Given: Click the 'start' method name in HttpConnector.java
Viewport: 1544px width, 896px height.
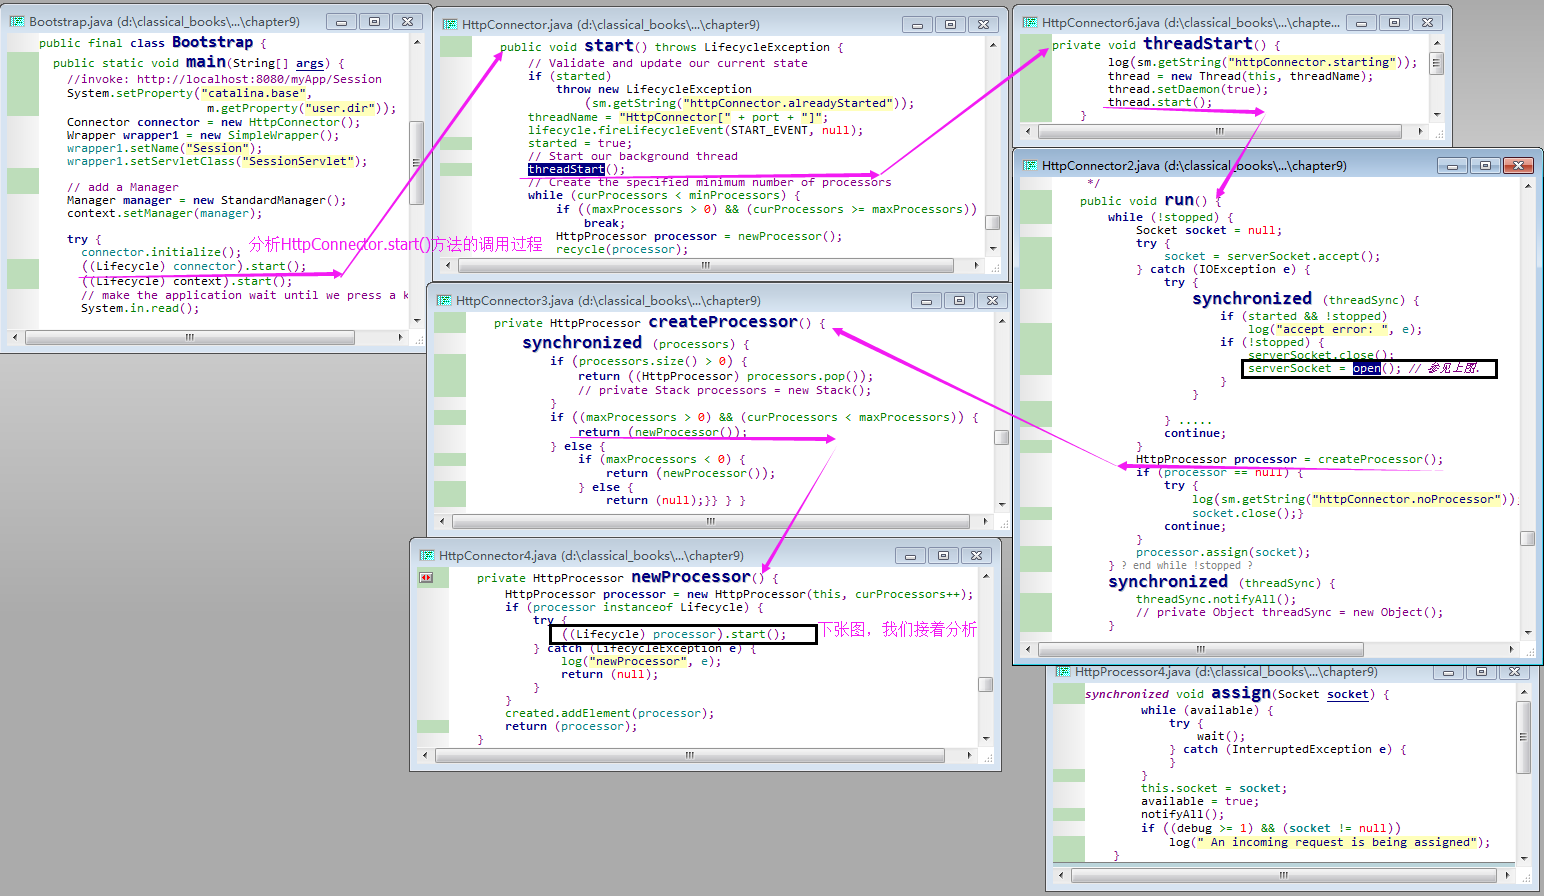Looking at the screenshot, I should tap(609, 46).
